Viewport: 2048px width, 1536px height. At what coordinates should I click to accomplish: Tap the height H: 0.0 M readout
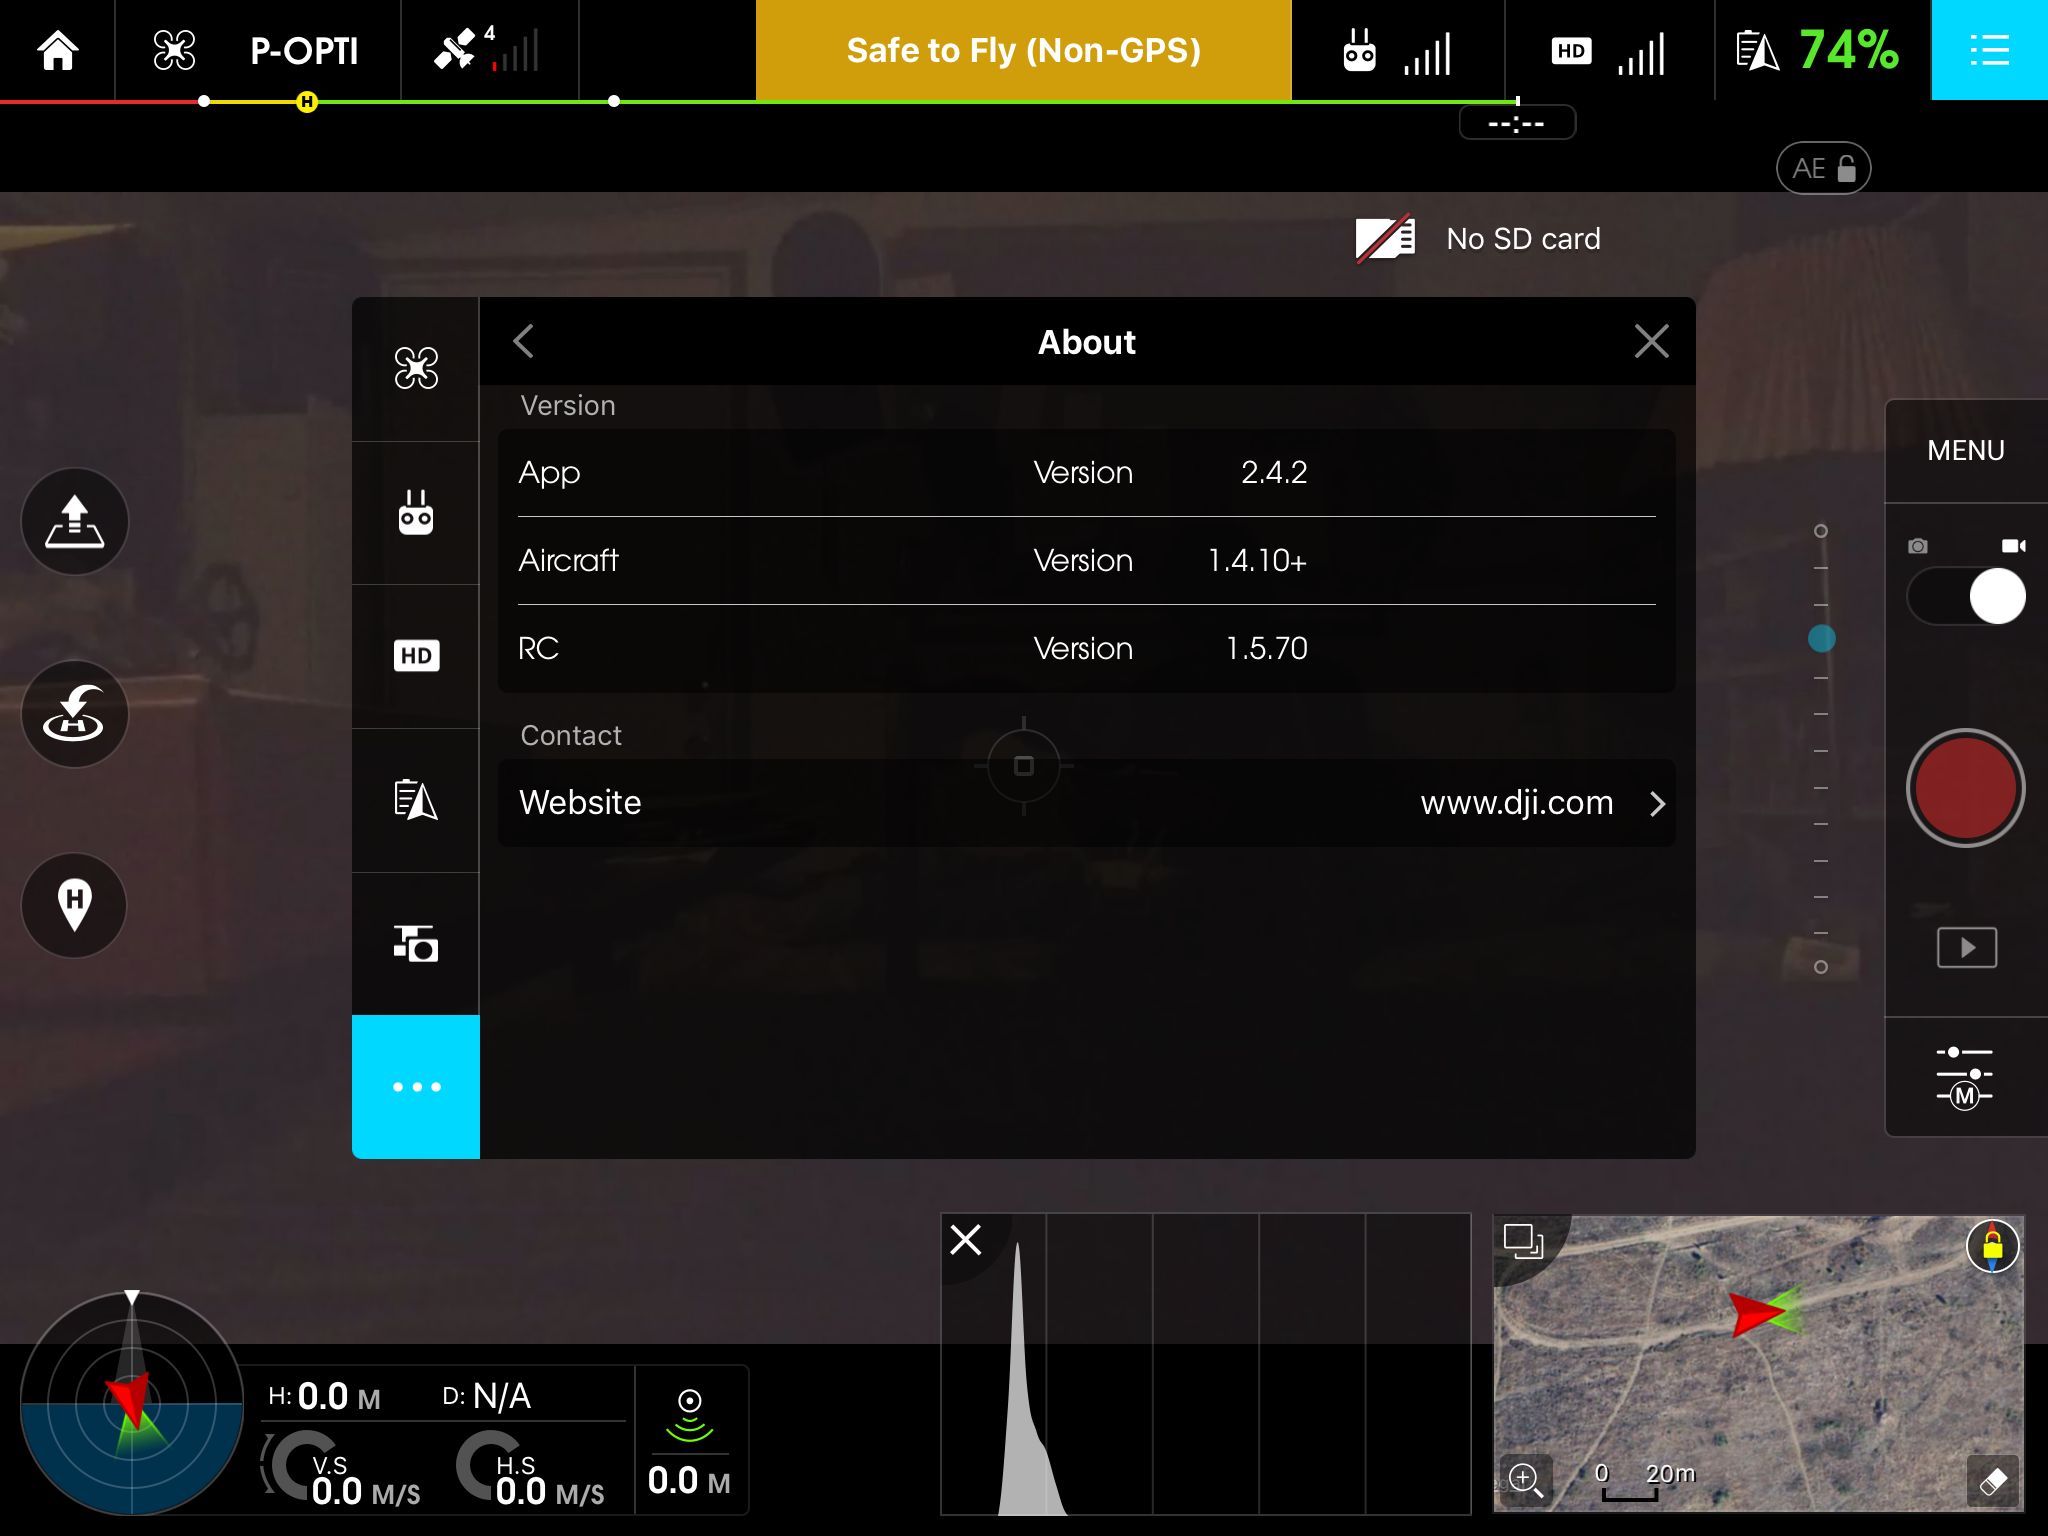pos(324,1396)
